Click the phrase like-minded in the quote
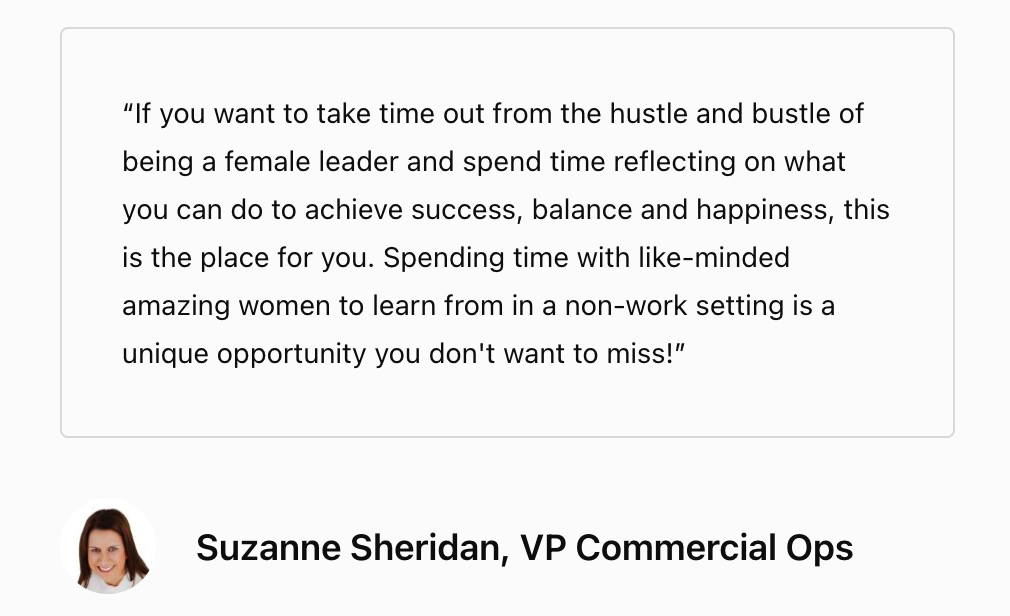This screenshot has width=1010, height=616. [714, 258]
